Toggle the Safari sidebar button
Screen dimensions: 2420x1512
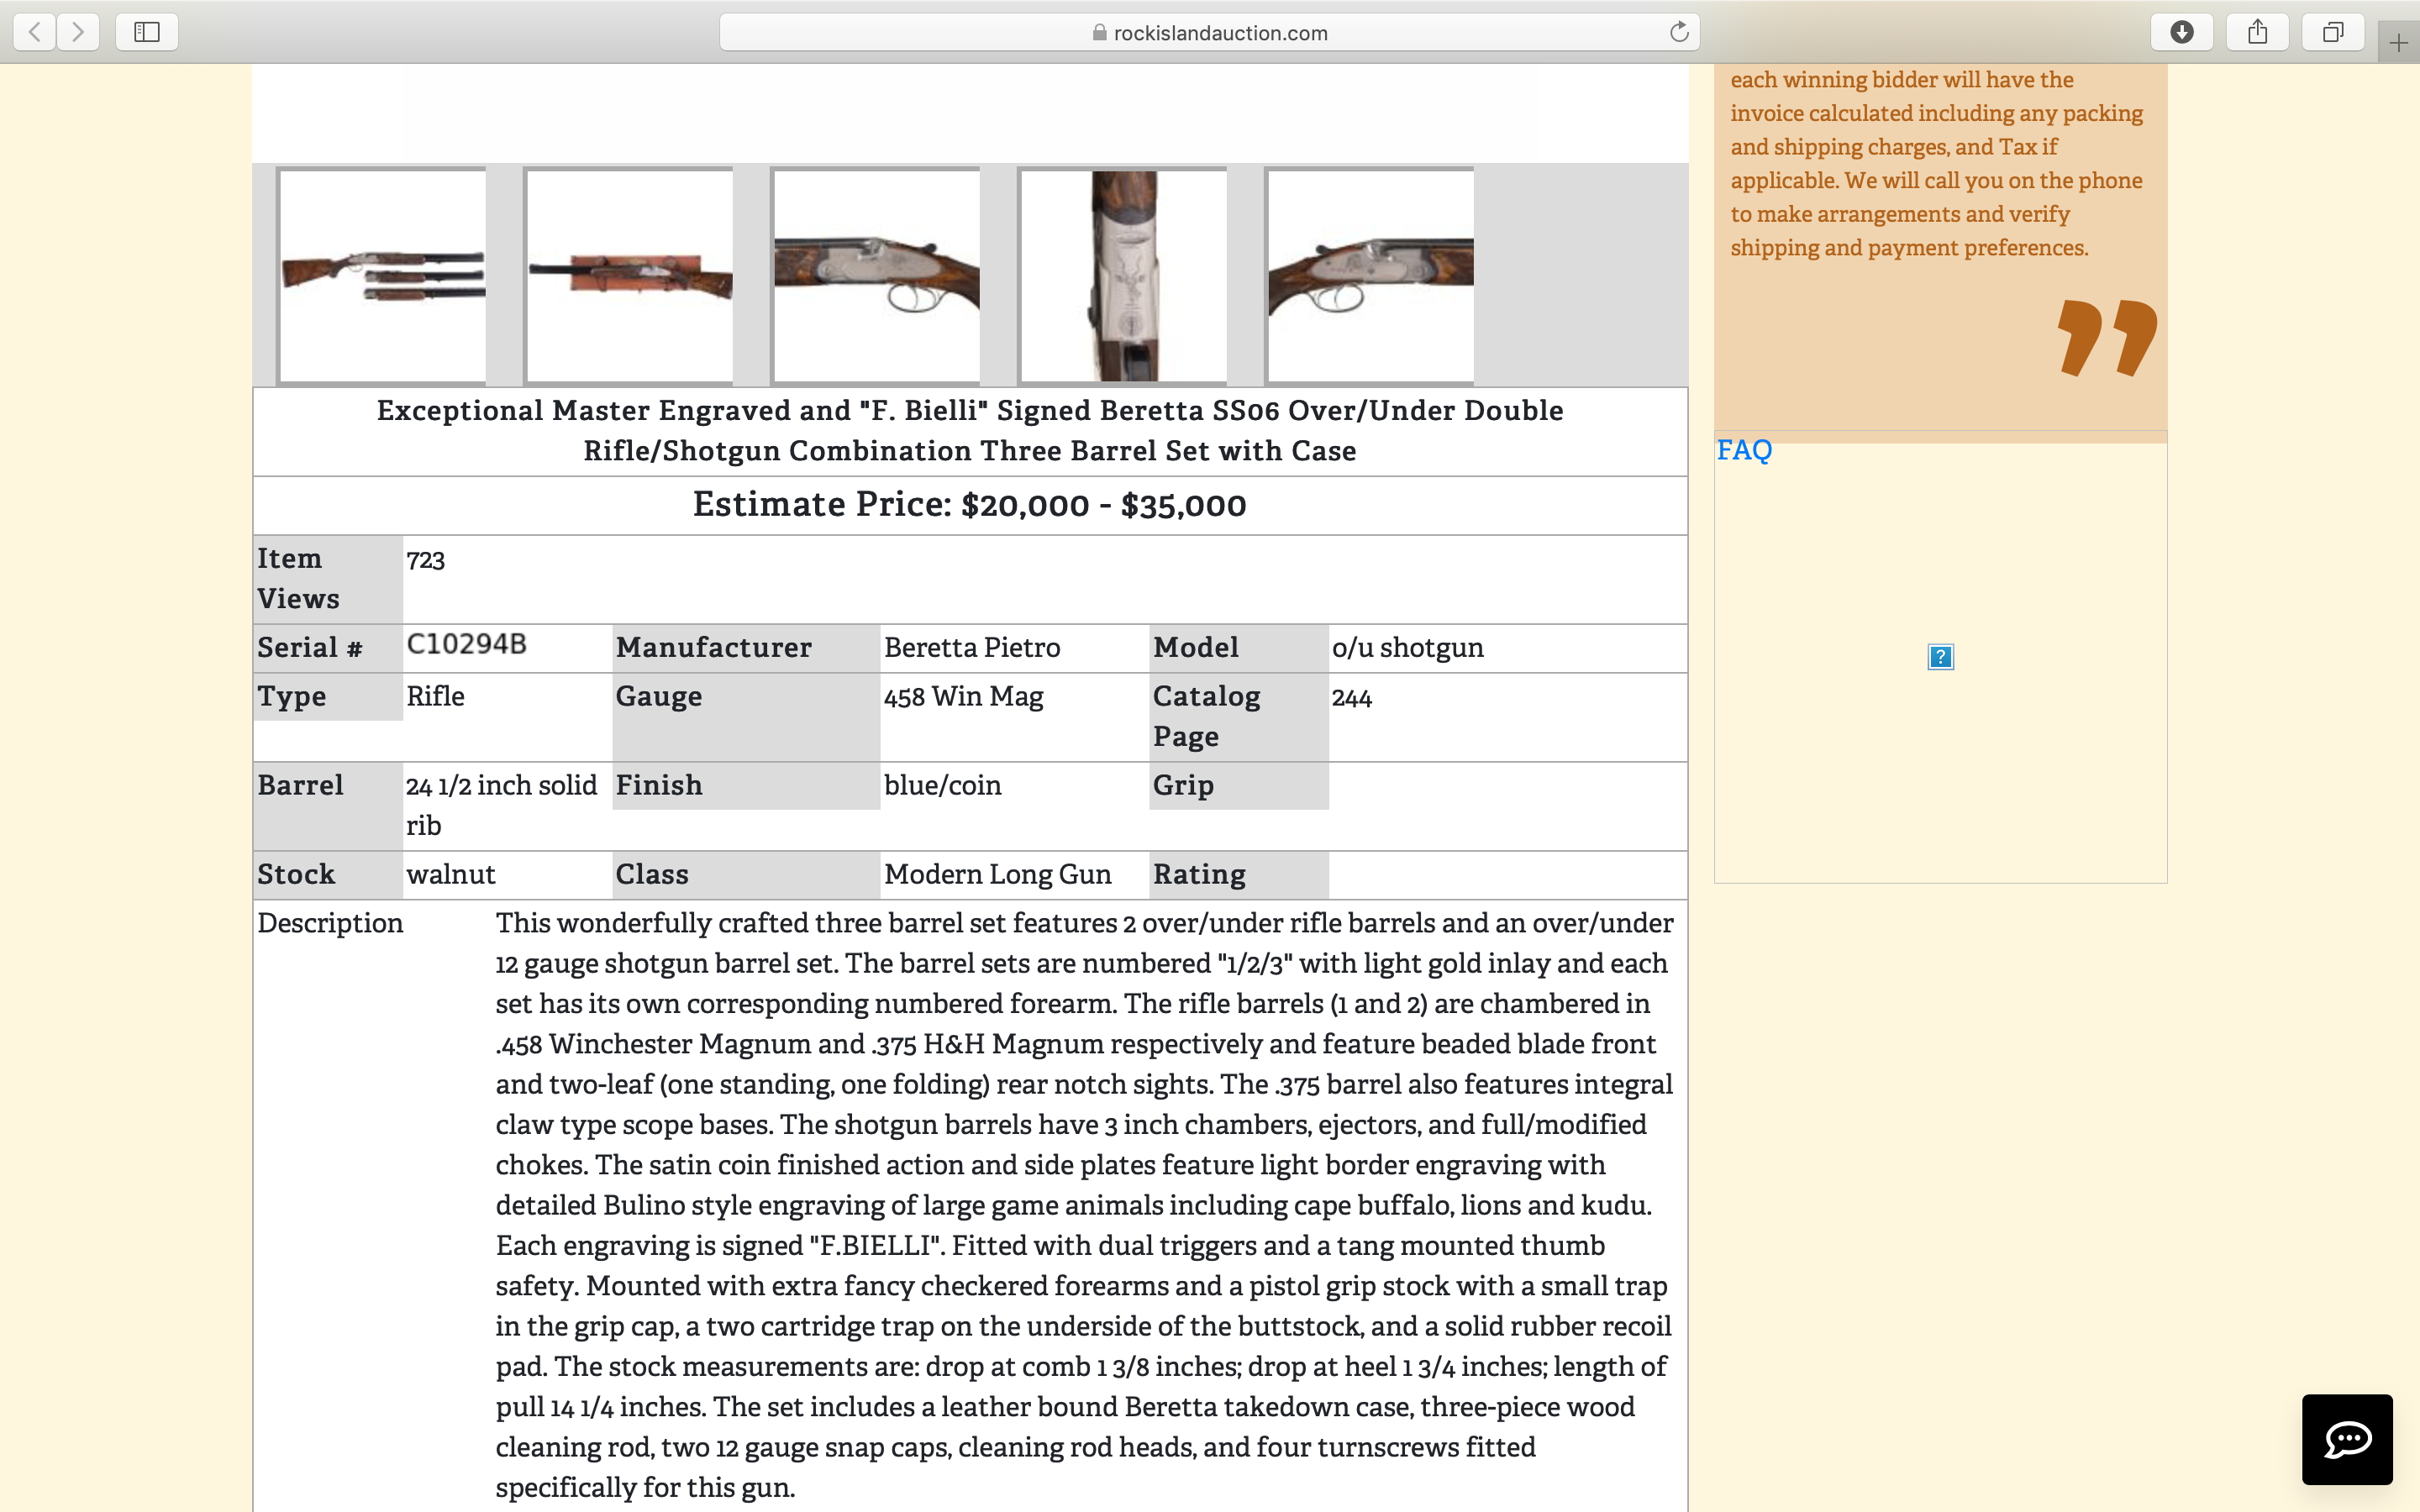[x=147, y=32]
